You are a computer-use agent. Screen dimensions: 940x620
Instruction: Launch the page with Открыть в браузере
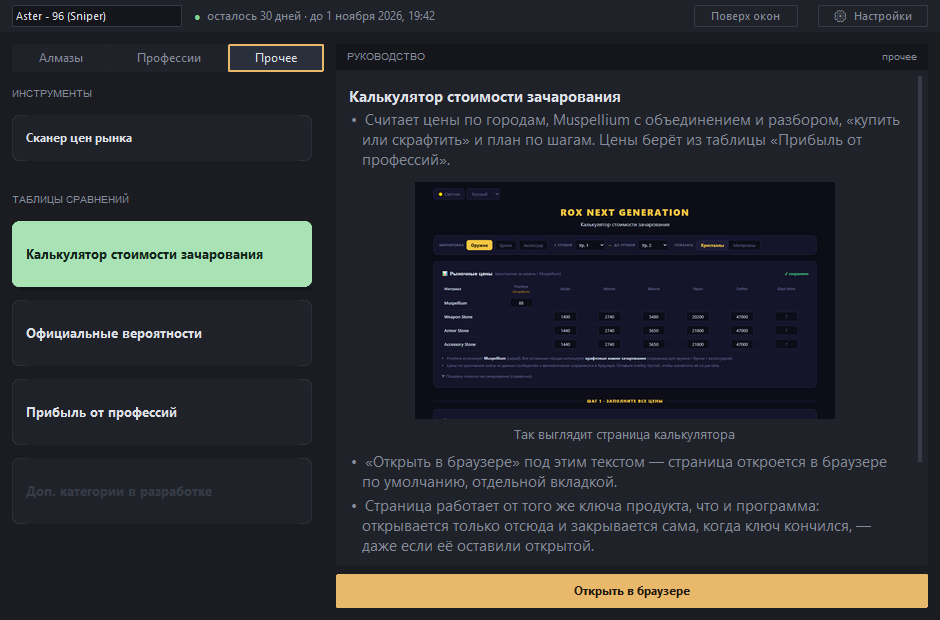tap(632, 591)
